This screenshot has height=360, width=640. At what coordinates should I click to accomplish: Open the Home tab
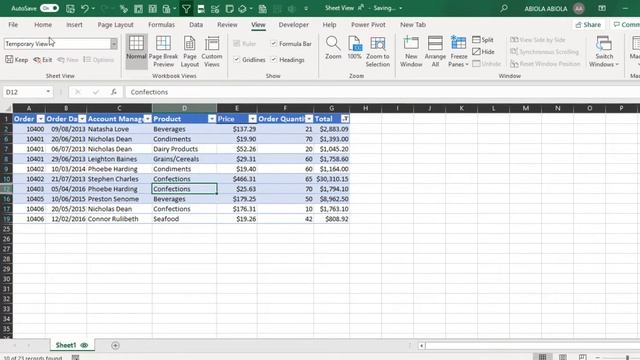43,24
